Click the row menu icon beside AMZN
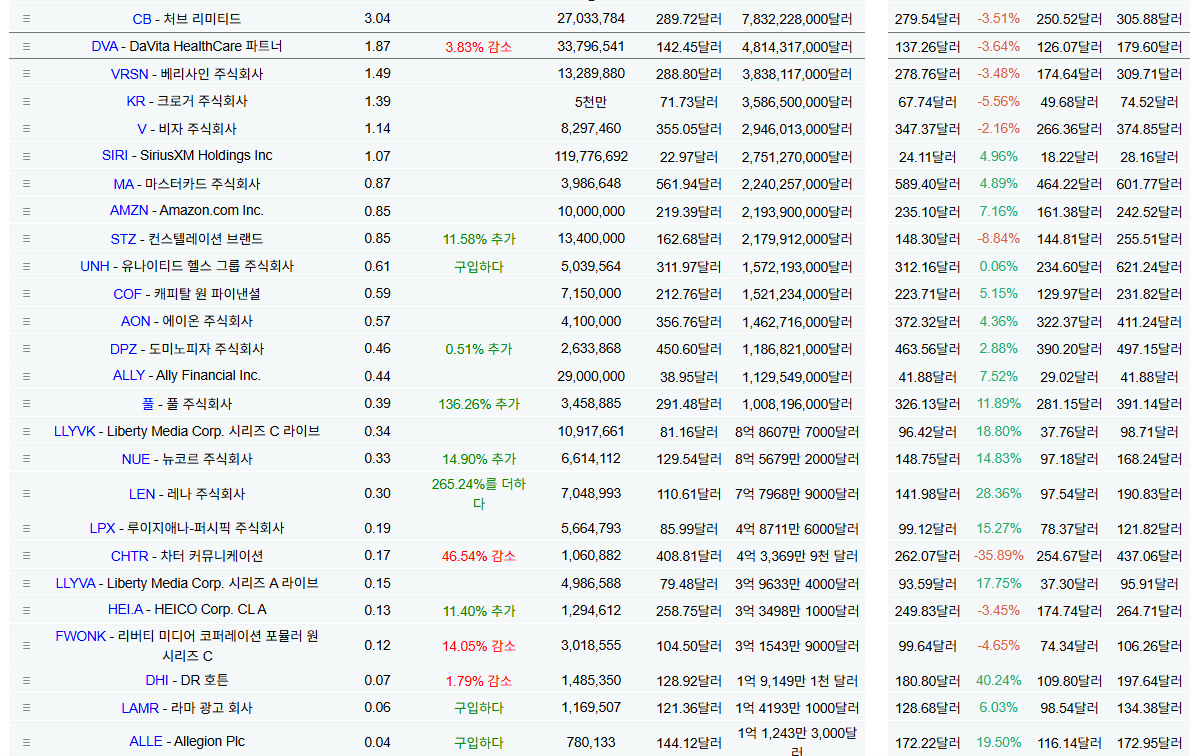The image size is (1197, 756). 26,211
